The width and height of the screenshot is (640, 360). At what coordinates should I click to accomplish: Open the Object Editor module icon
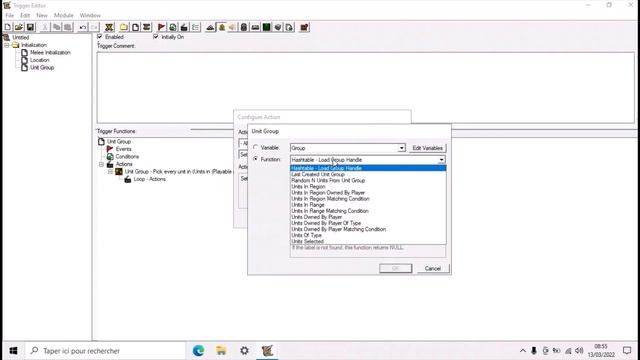[244, 27]
